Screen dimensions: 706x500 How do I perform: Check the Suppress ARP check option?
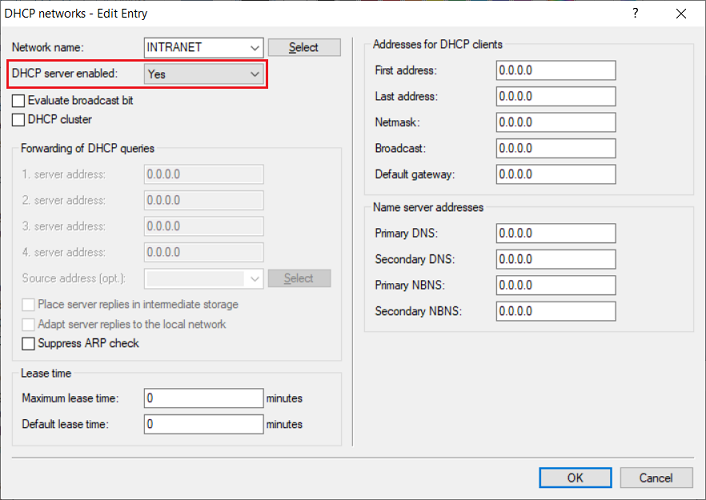click(x=29, y=344)
